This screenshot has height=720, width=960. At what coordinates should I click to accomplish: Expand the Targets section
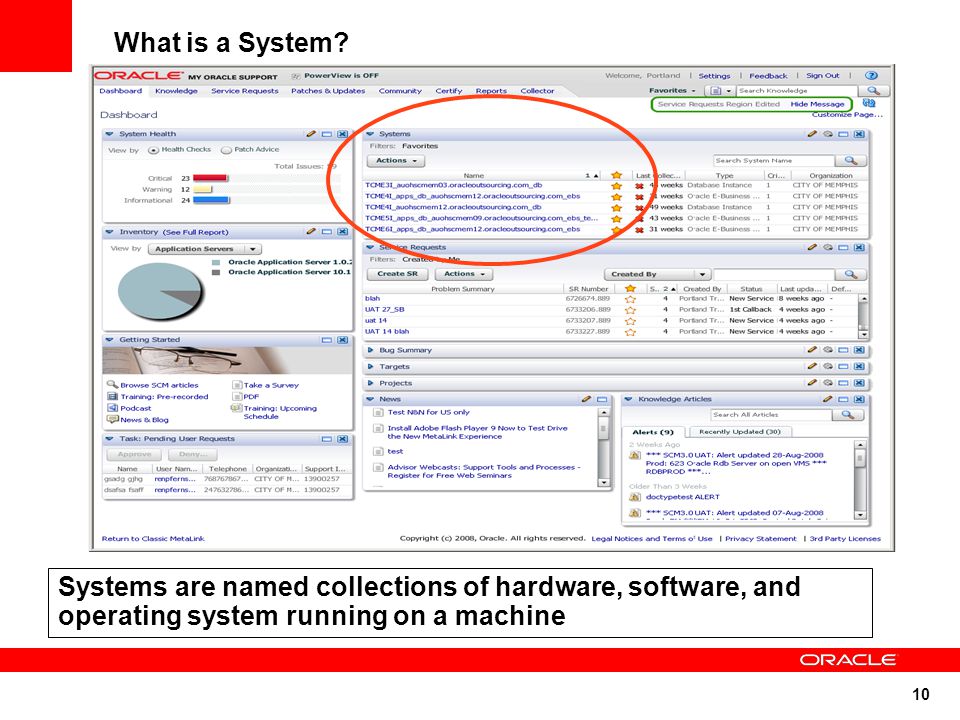370,367
